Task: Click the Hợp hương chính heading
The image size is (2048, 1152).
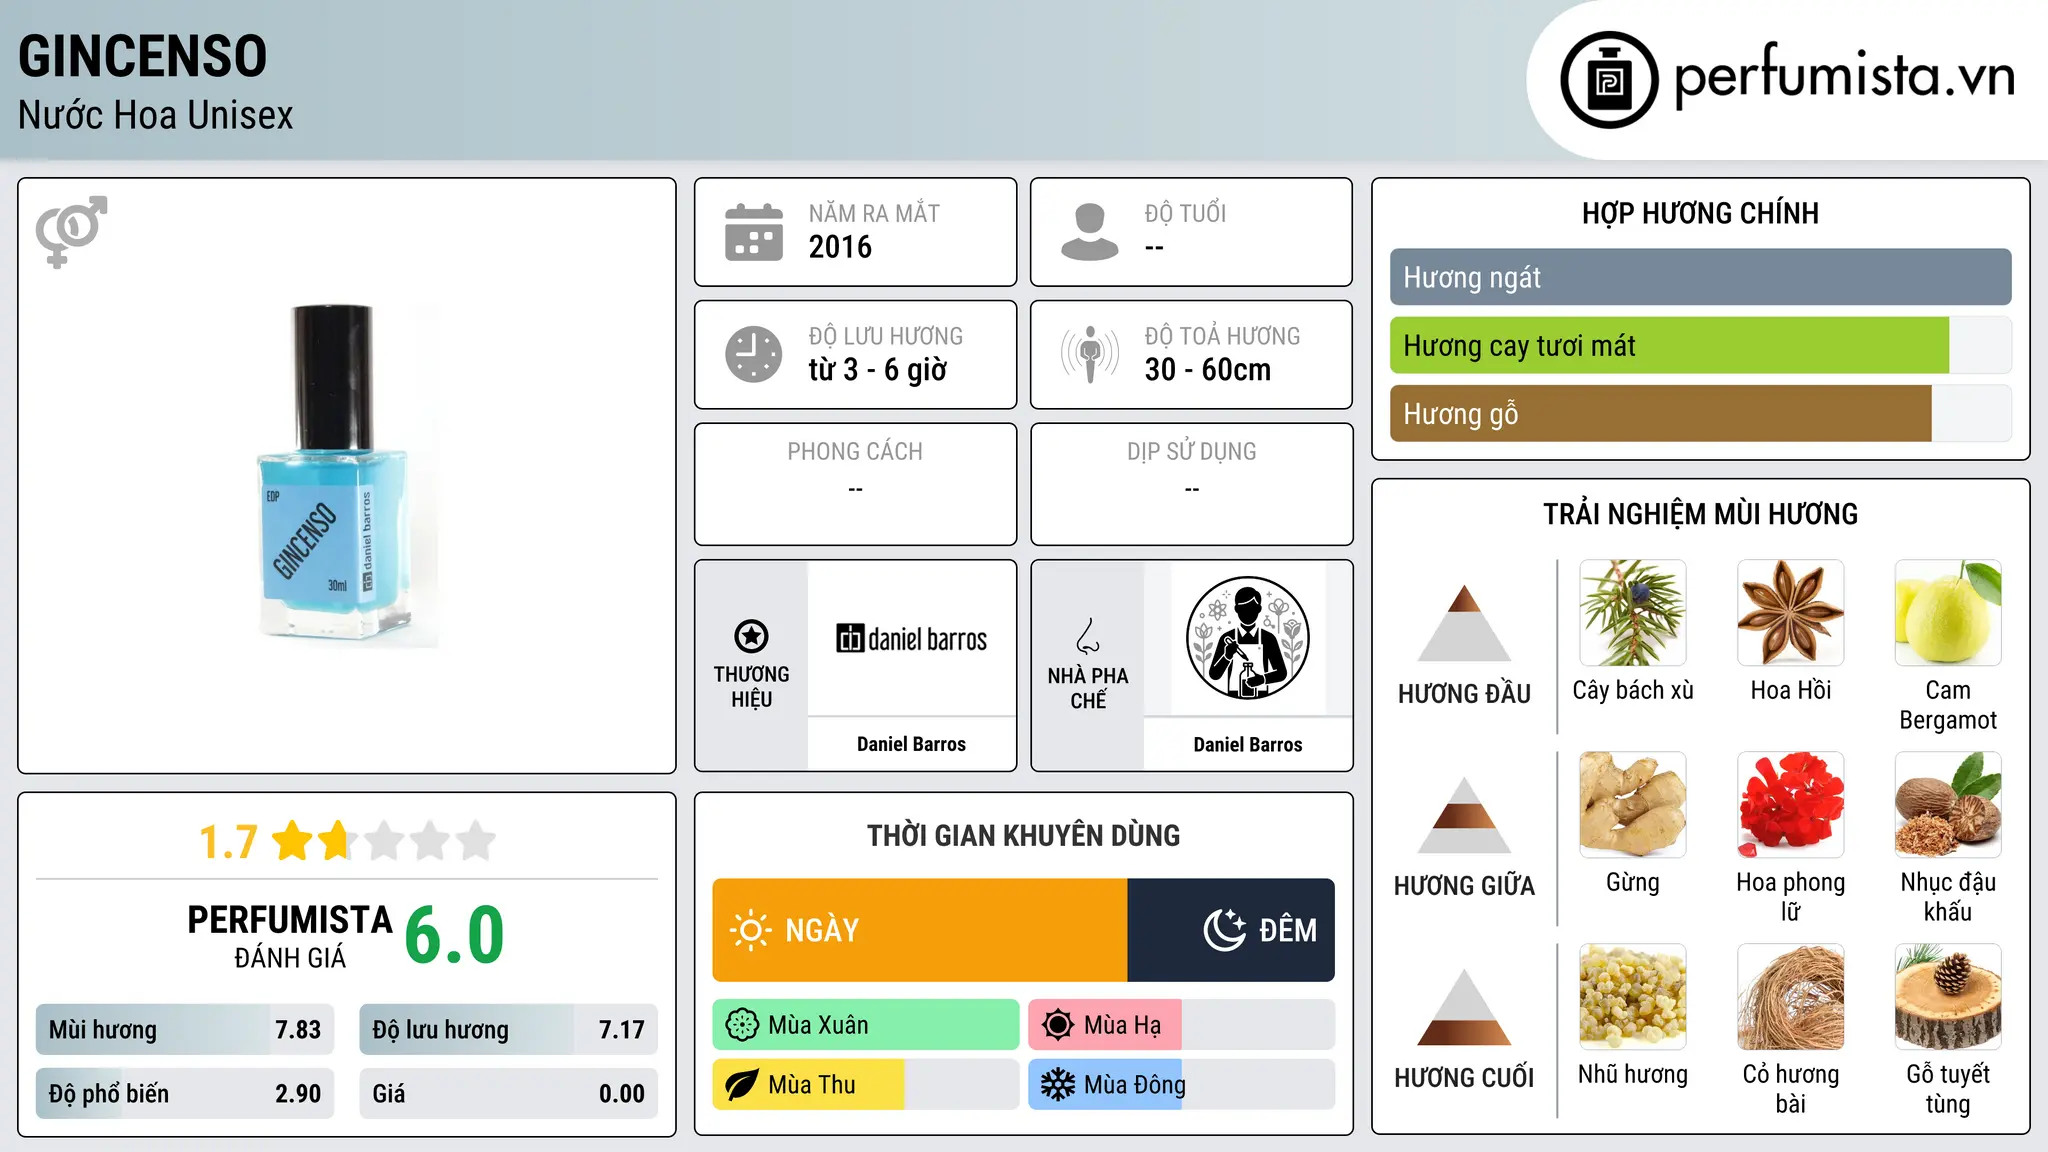Action: [1701, 213]
